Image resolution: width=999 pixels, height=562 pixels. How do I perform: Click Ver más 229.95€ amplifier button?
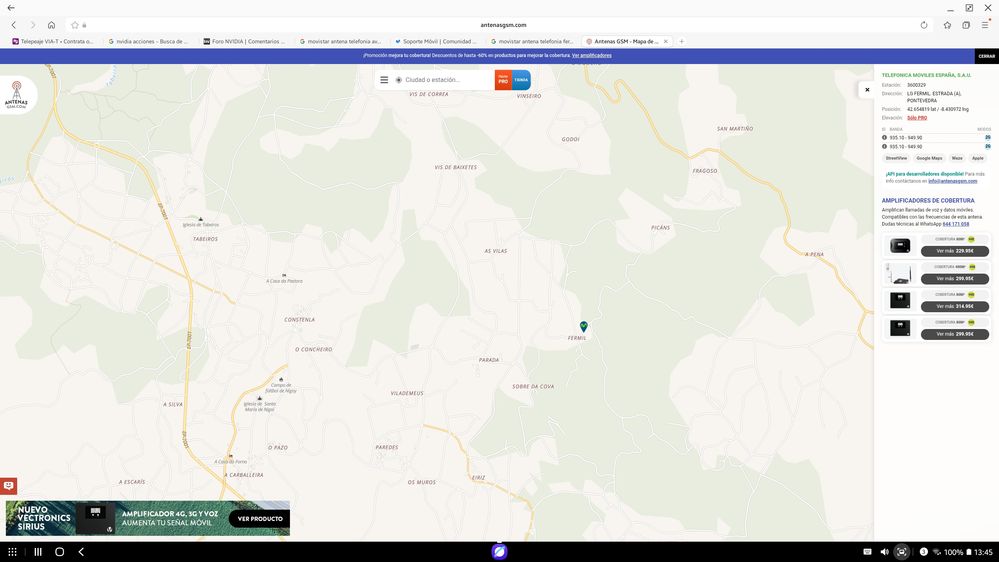pyautogui.click(x=954, y=251)
